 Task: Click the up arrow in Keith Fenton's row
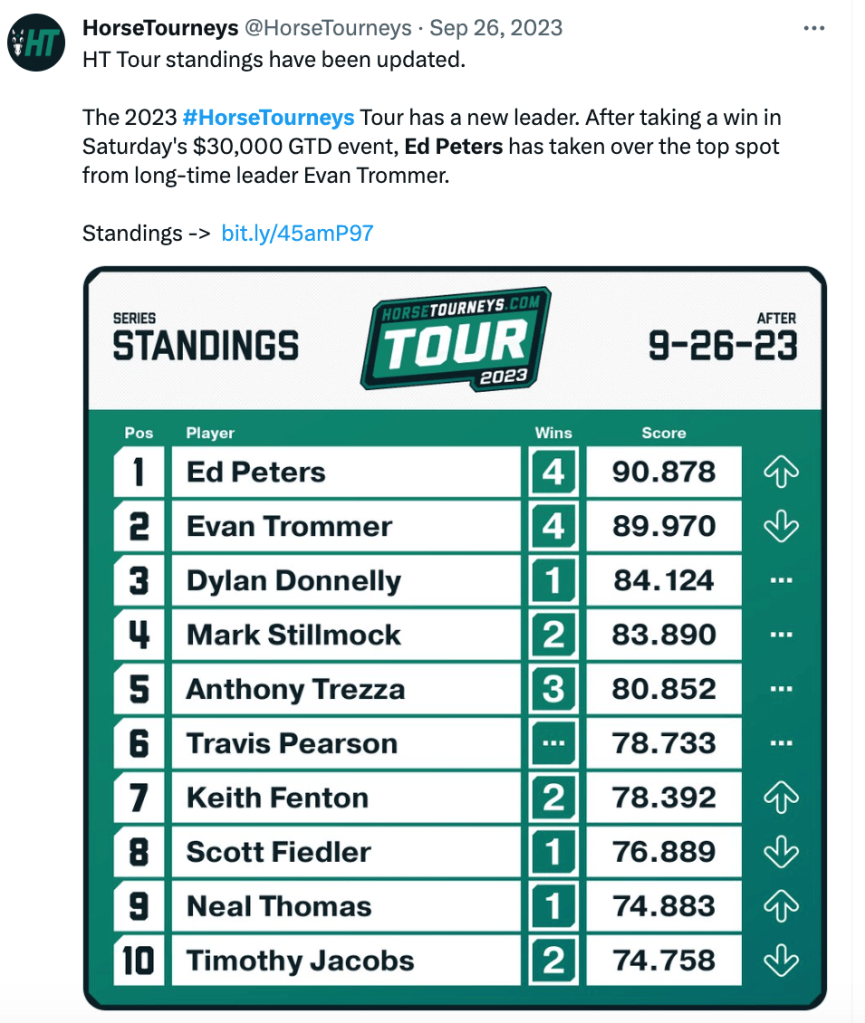781,797
